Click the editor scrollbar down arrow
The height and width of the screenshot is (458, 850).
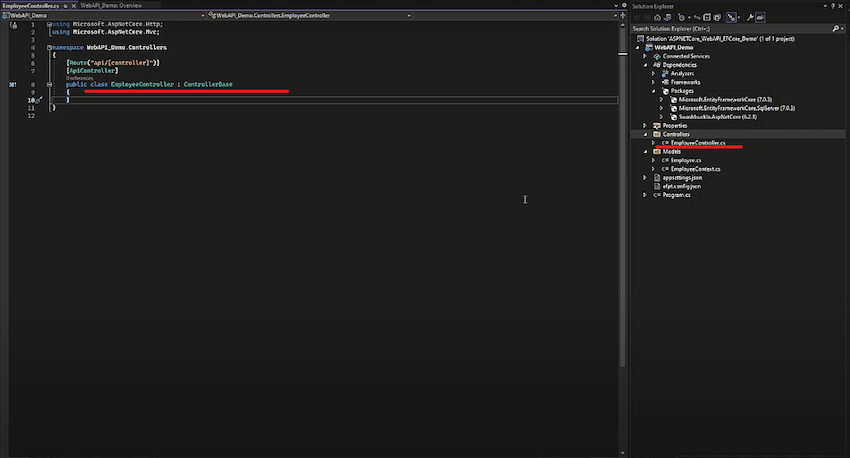pos(622,453)
